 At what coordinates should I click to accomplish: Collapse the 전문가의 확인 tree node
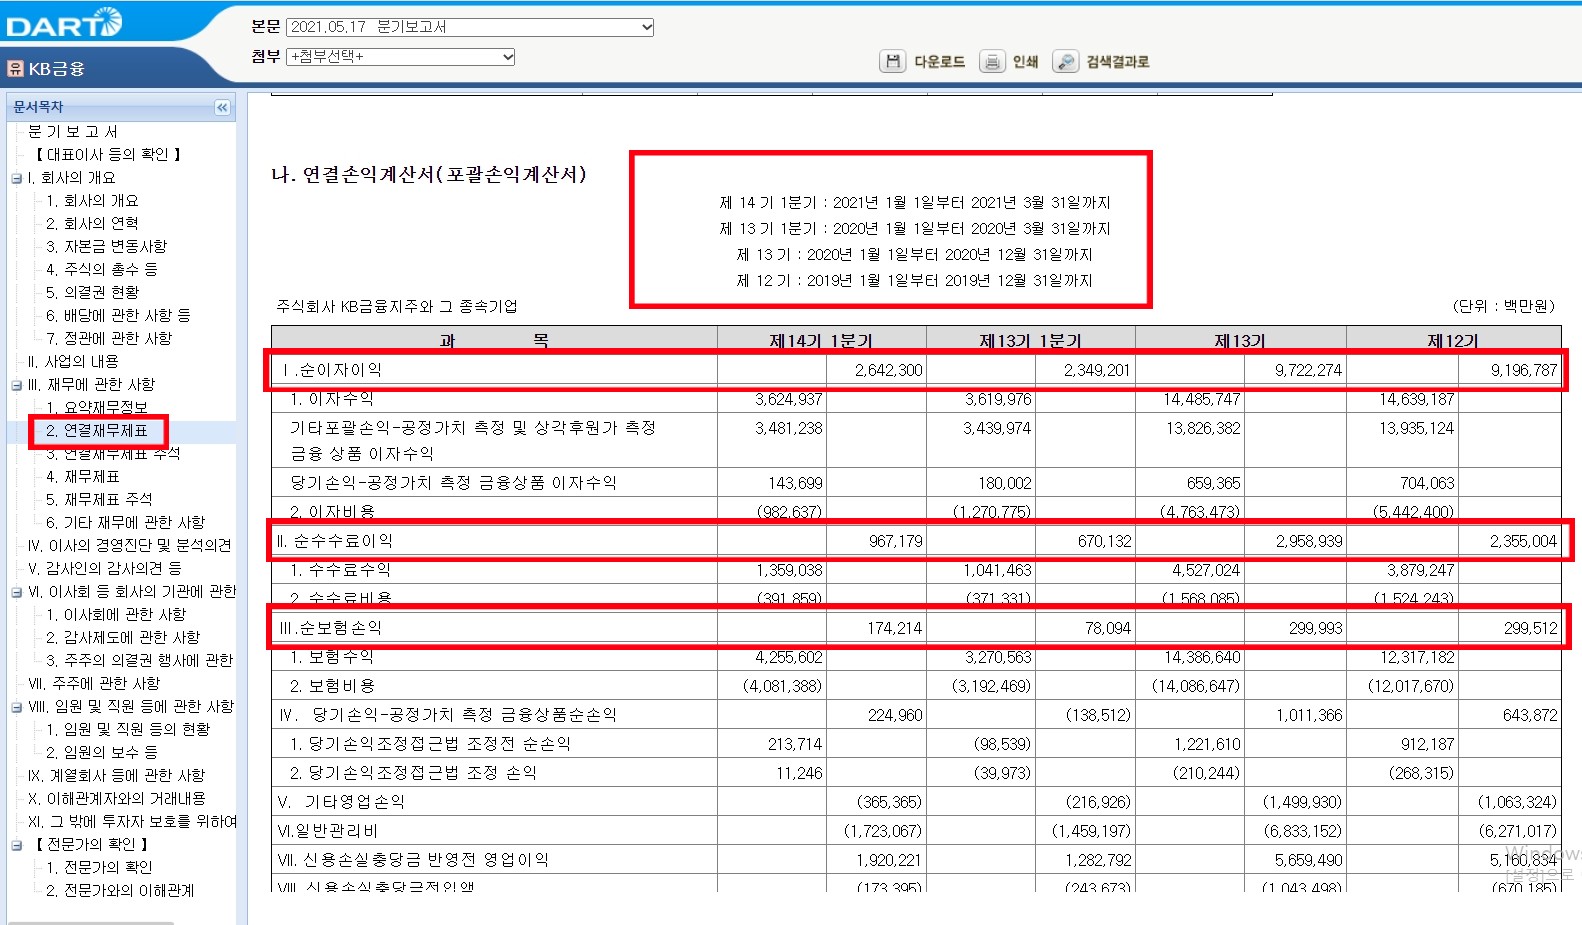point(16,845)
